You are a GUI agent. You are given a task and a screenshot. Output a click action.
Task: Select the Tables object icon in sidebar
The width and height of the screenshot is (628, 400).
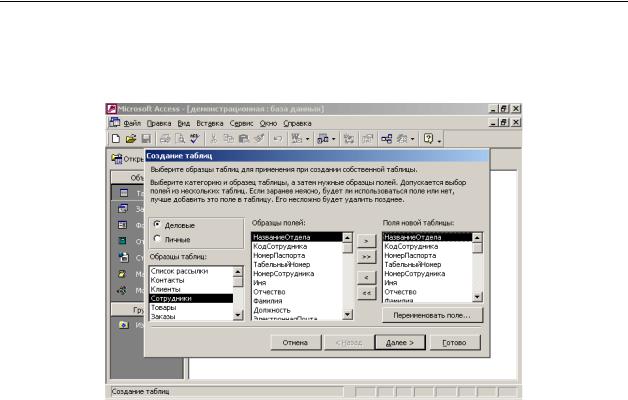[124, 193]
